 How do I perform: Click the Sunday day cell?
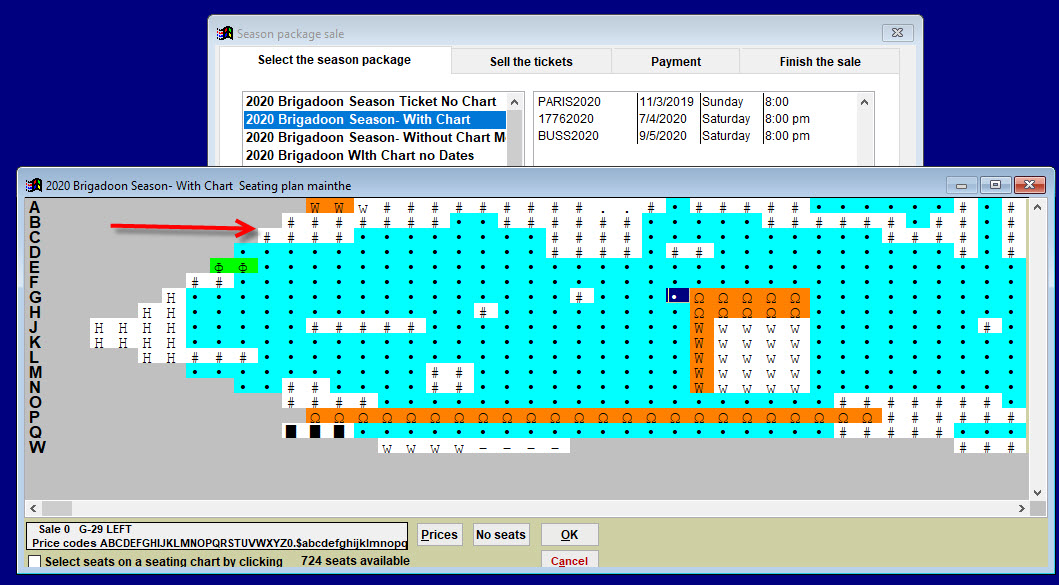pos(723,102)
